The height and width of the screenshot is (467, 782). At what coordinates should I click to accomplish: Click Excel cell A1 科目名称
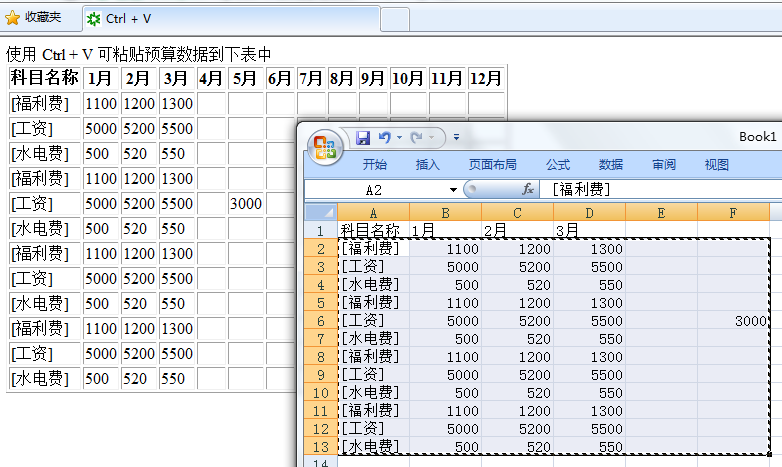[x=374, y=231]
